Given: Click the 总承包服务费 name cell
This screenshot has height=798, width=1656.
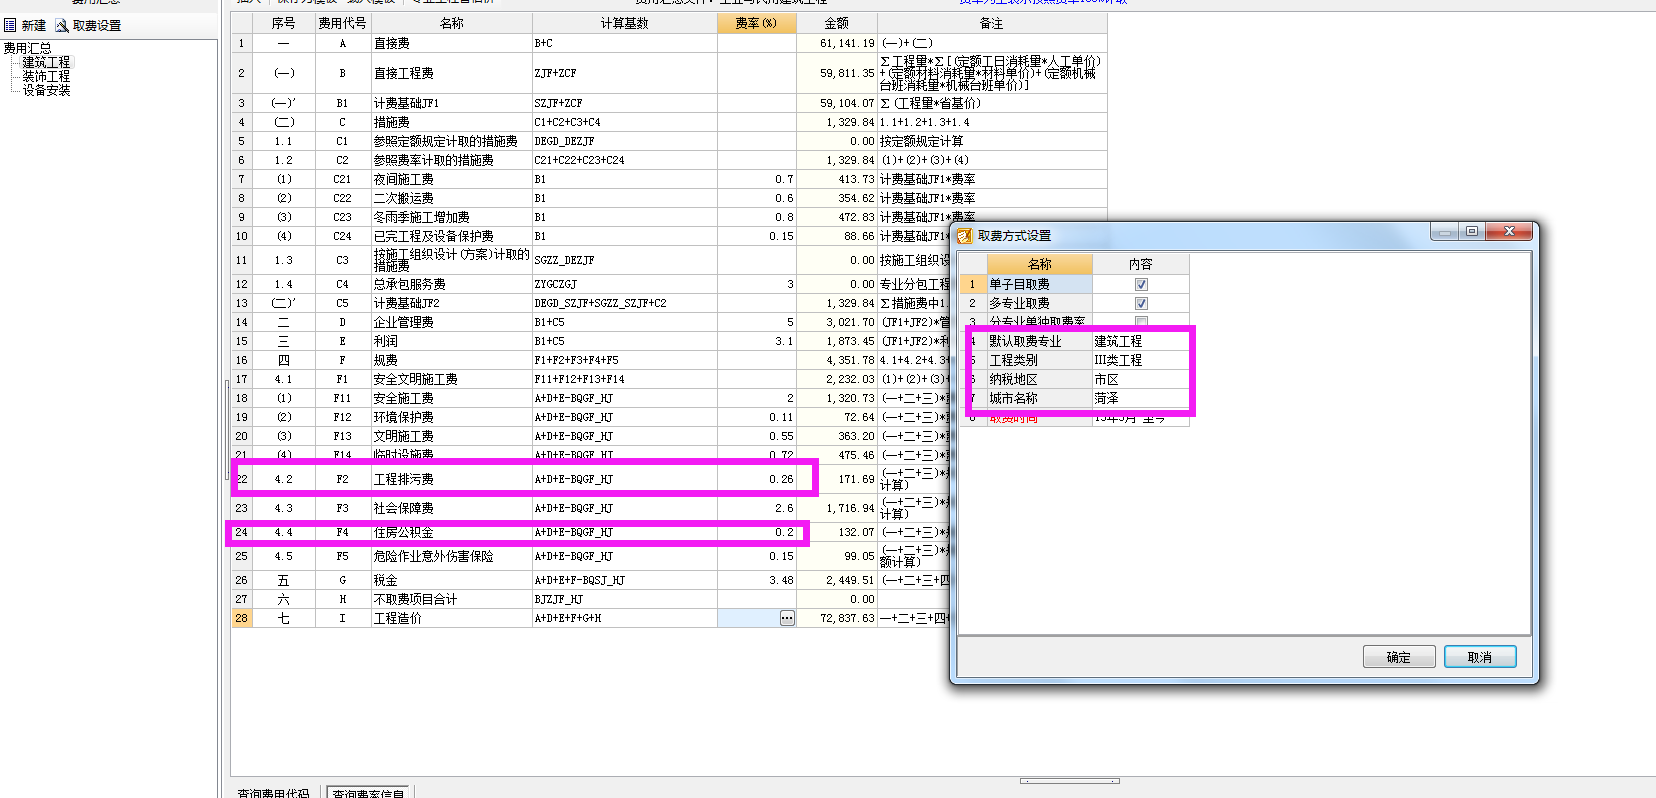Looking at the screenshot, I should (451, 284).
